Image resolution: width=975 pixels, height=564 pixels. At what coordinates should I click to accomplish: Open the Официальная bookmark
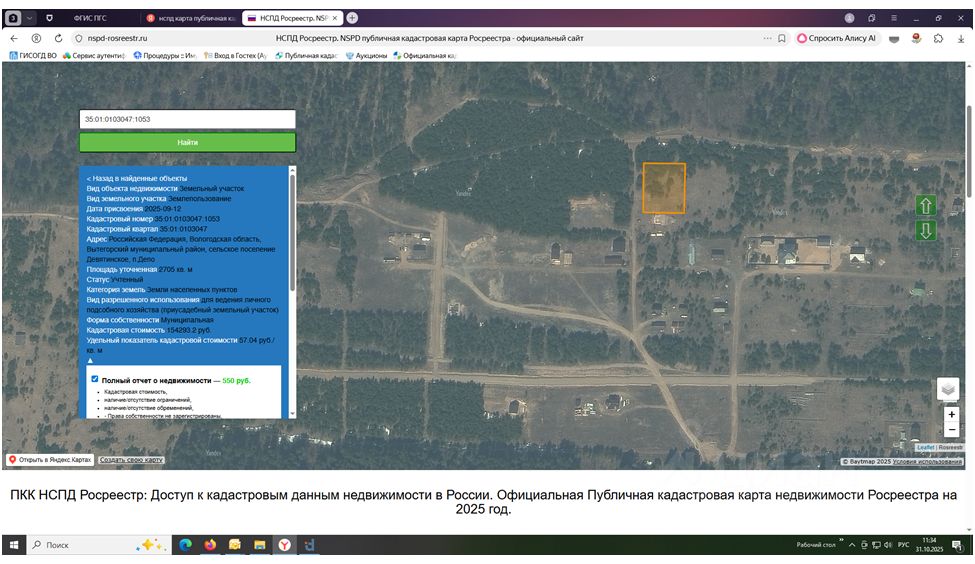[x=425, y=55]
